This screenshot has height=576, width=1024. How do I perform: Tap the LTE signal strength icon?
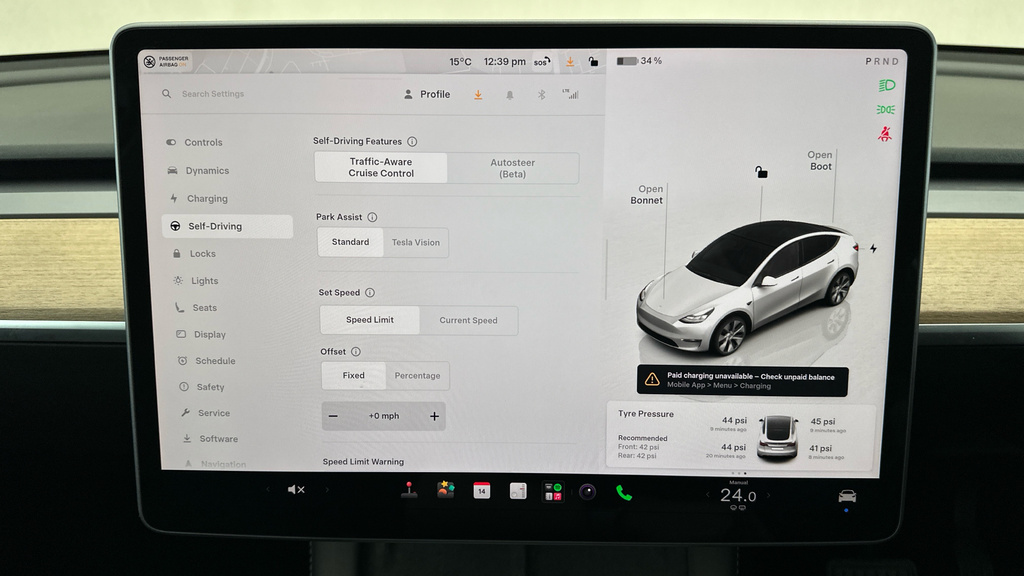571,94
